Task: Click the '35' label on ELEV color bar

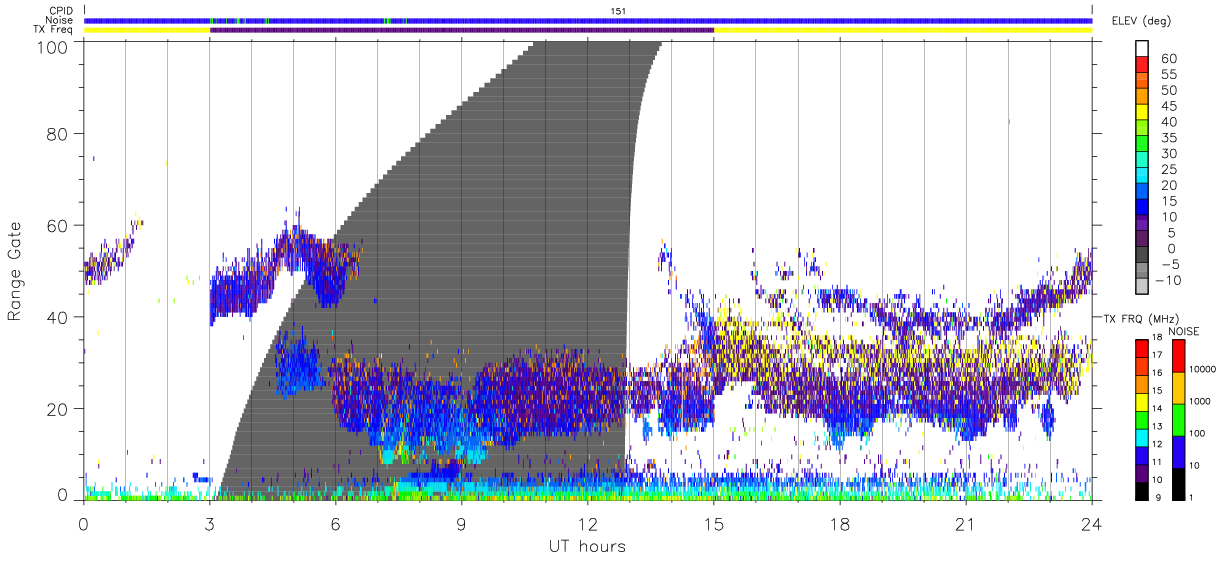Action: [1169, 138]
